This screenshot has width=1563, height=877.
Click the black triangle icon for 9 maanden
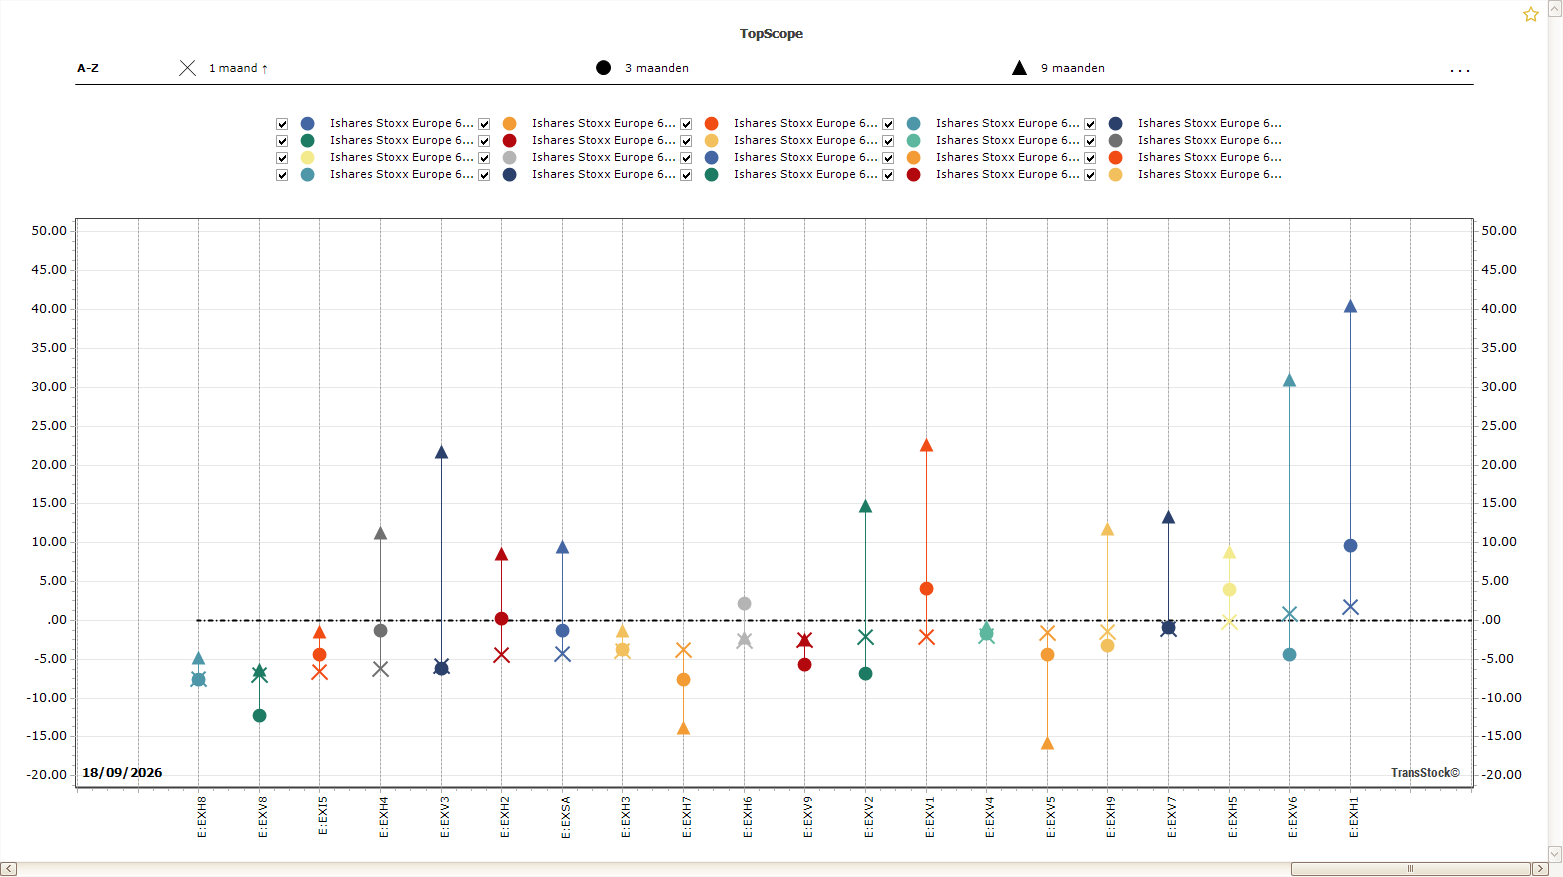(x=1019, y=68)
